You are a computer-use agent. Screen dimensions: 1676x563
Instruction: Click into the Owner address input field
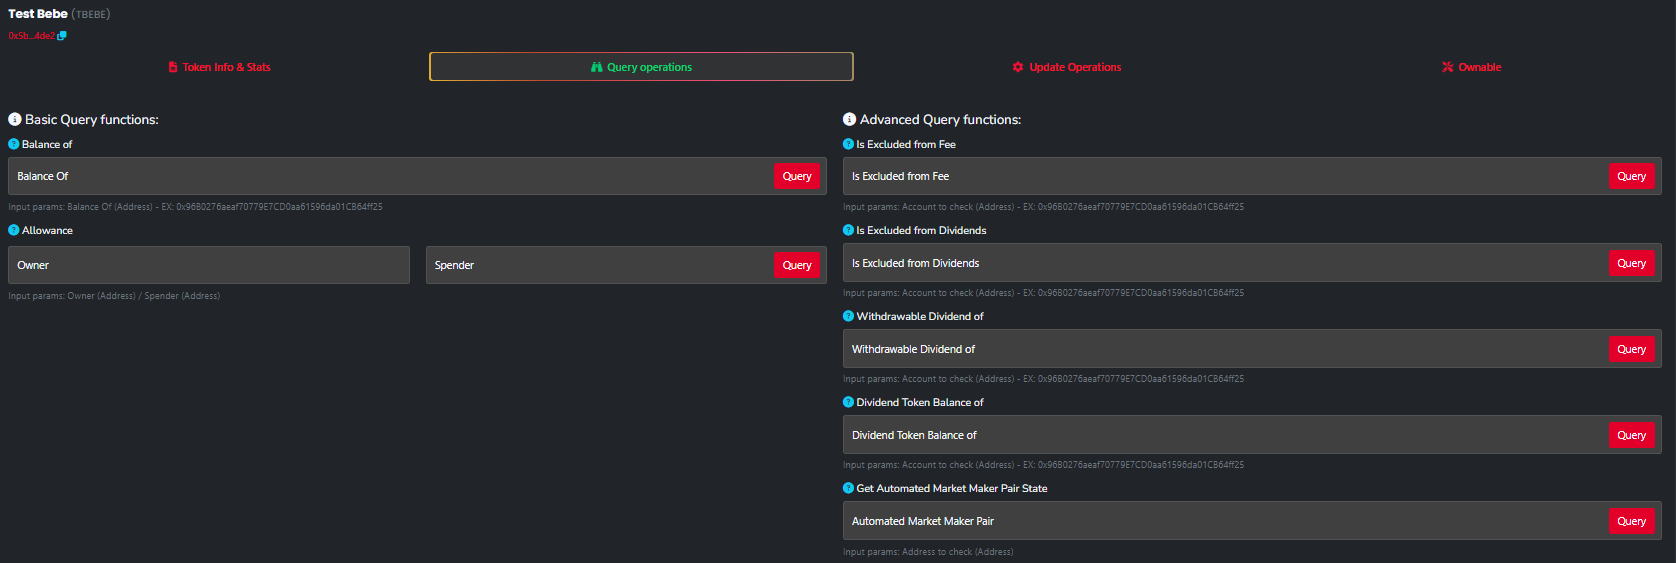[208, 265]
